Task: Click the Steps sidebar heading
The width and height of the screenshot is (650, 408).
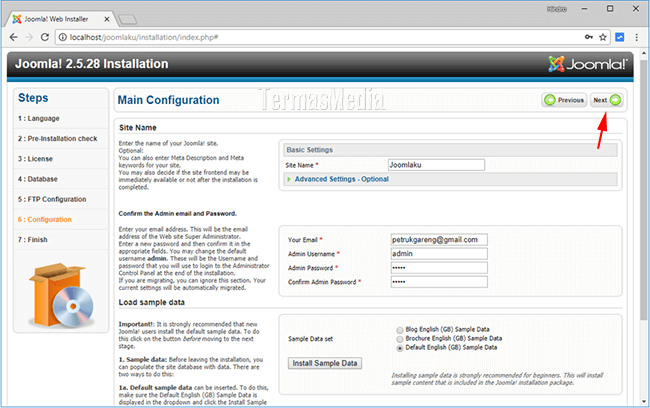Action: [x=33, y=98]
